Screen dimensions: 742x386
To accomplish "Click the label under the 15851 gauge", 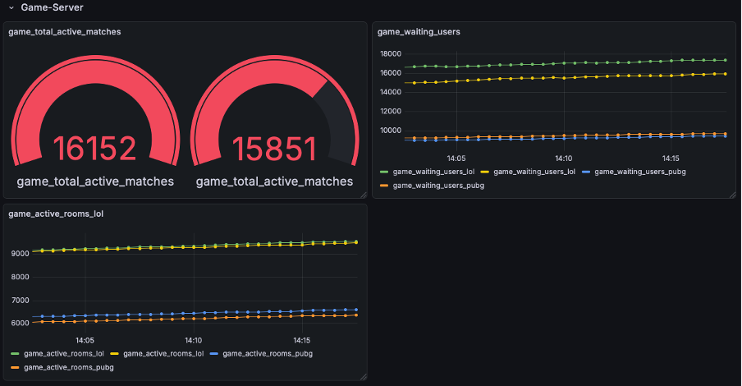I will (x=274, y=182).
